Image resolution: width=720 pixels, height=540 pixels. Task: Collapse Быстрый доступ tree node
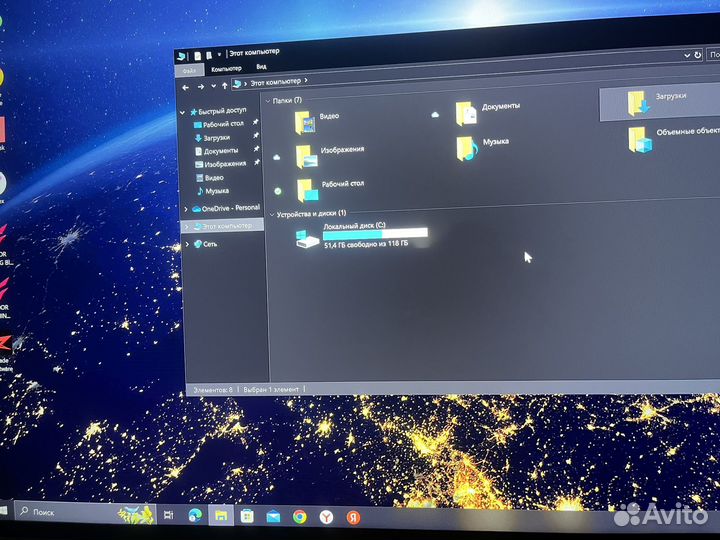pyautogui.click(x=182, y=111)
